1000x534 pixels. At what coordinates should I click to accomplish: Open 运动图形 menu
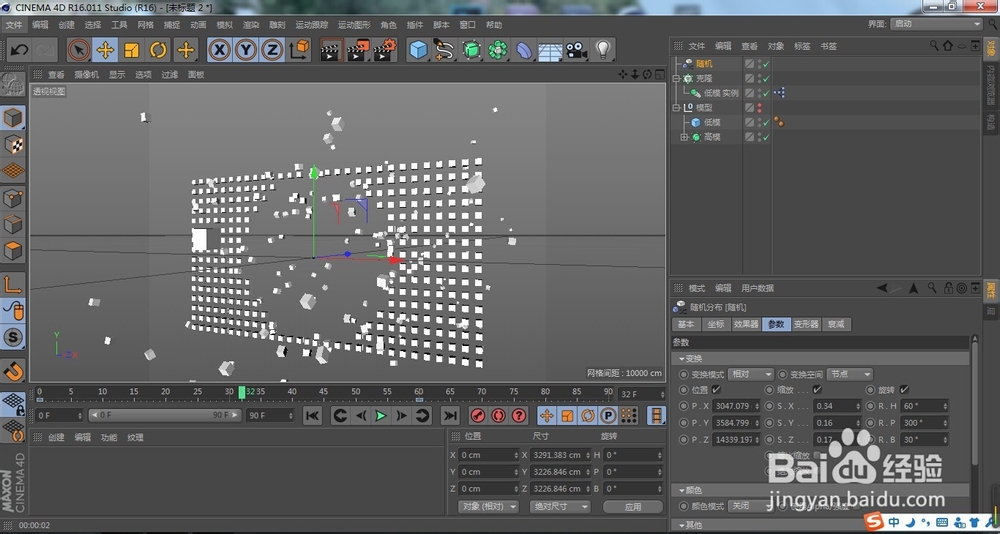(x=354, y=25)
